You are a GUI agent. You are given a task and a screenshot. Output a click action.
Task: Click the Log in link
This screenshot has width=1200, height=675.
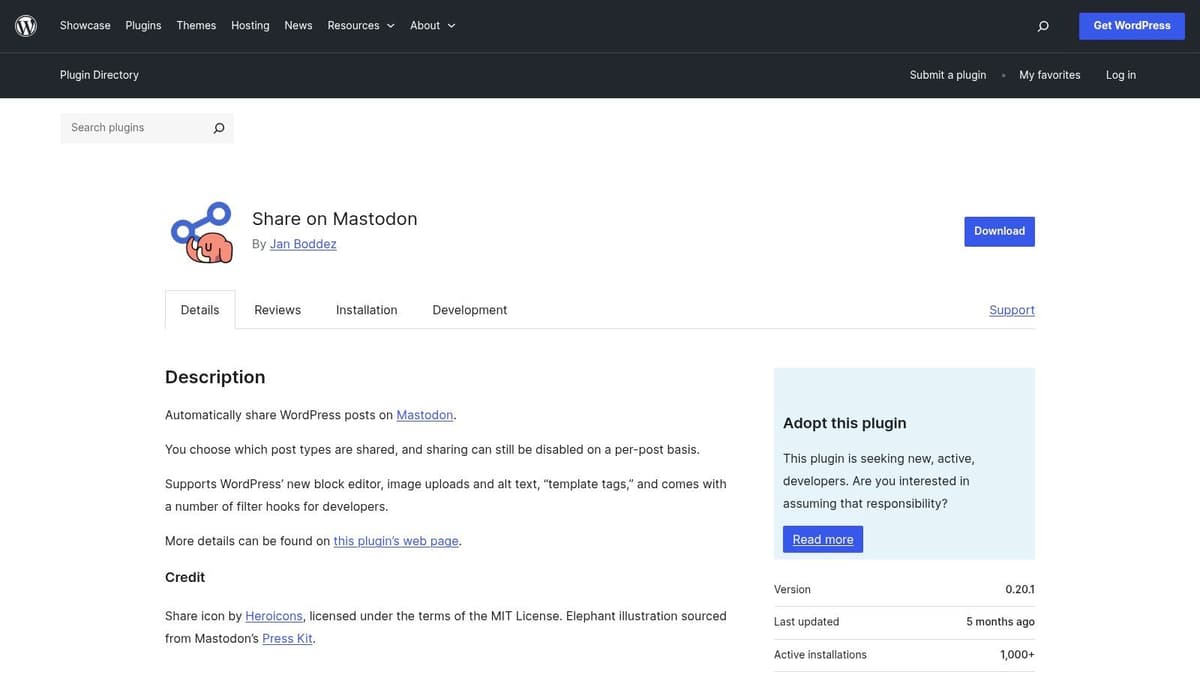pyautogui.click(x=1121, y=75)
